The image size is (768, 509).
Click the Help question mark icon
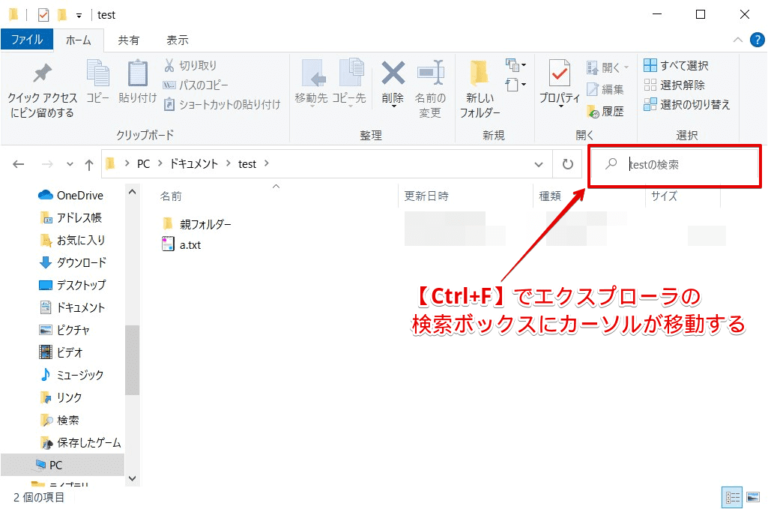click(x=757, y=40)
